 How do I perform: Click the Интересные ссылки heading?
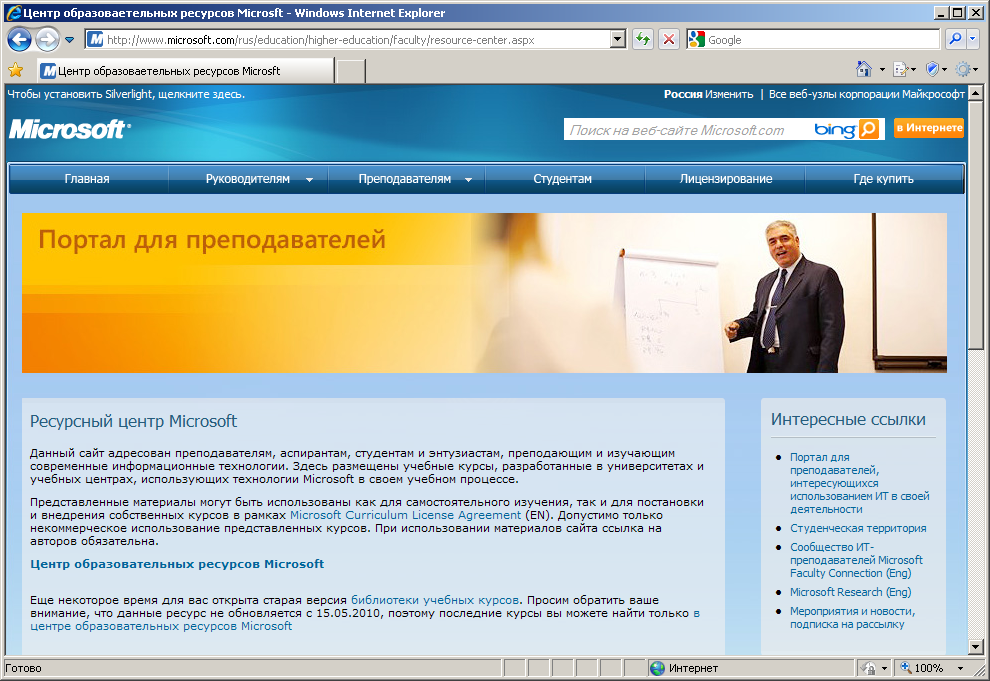848,420
